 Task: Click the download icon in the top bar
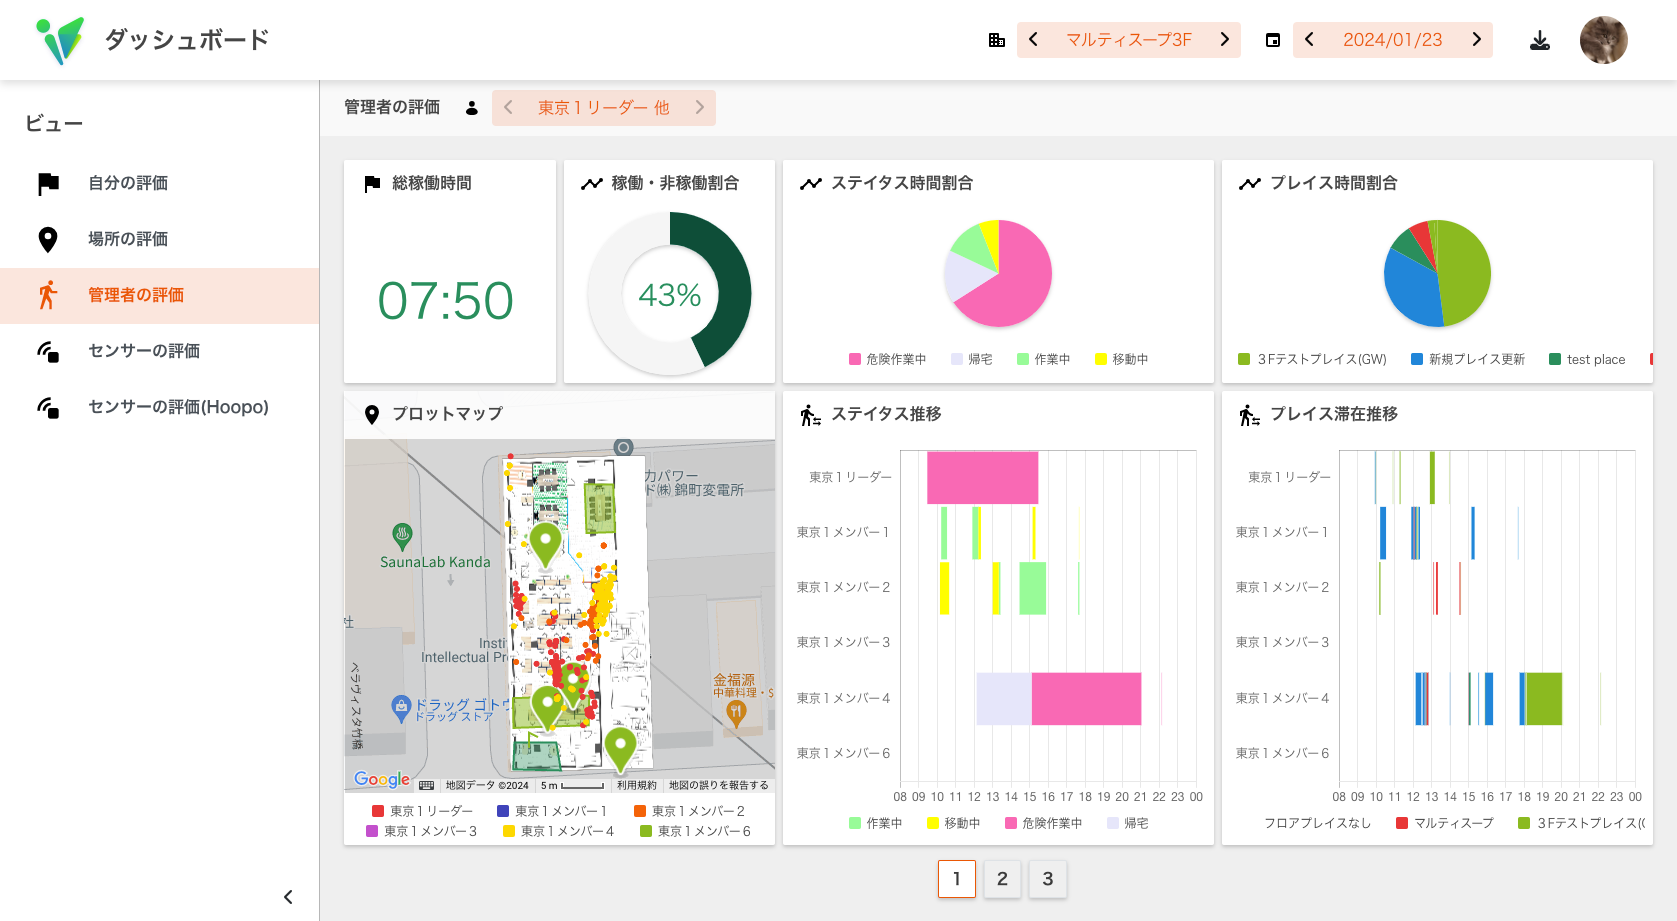pos(1540,39)
